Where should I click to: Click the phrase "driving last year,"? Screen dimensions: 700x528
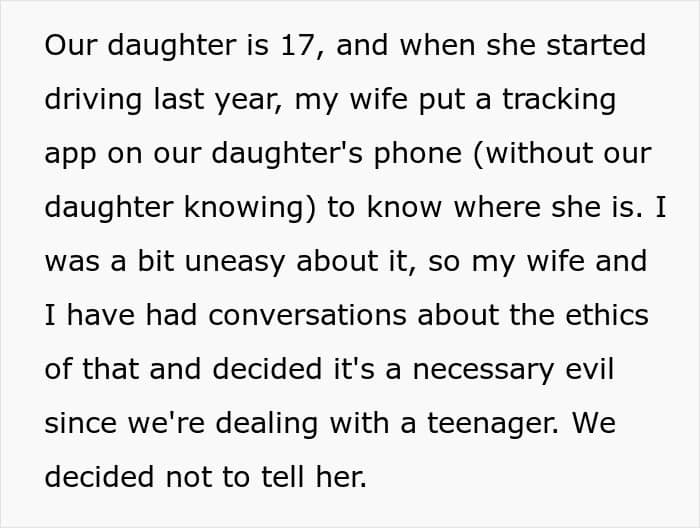[163, 101]
